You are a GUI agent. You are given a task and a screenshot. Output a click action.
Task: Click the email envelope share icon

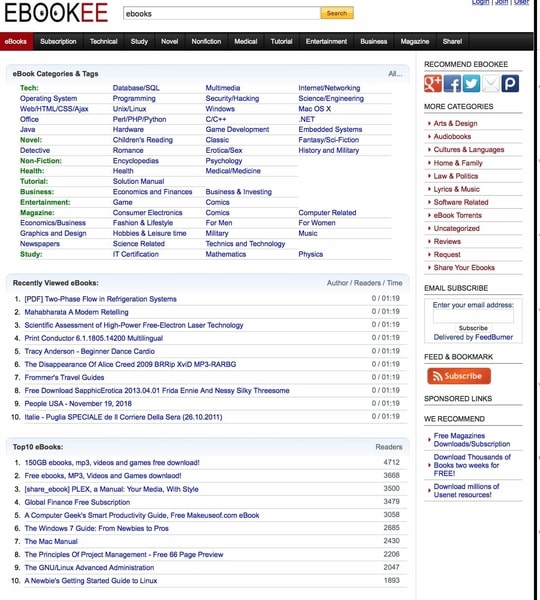(491, 83)
